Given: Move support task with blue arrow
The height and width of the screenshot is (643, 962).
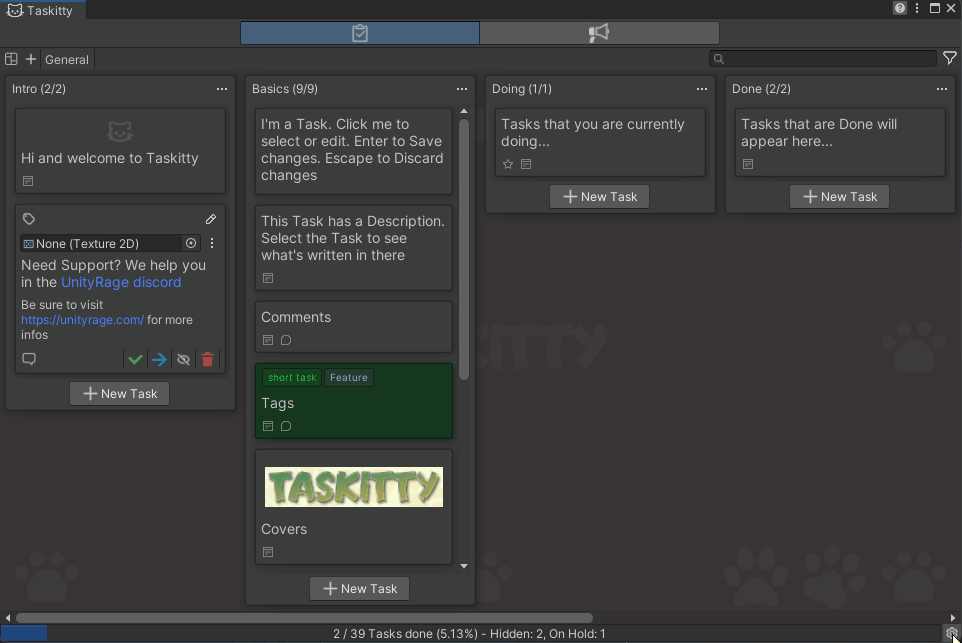Looking at the screenshot, I should (x=160, y=360).
